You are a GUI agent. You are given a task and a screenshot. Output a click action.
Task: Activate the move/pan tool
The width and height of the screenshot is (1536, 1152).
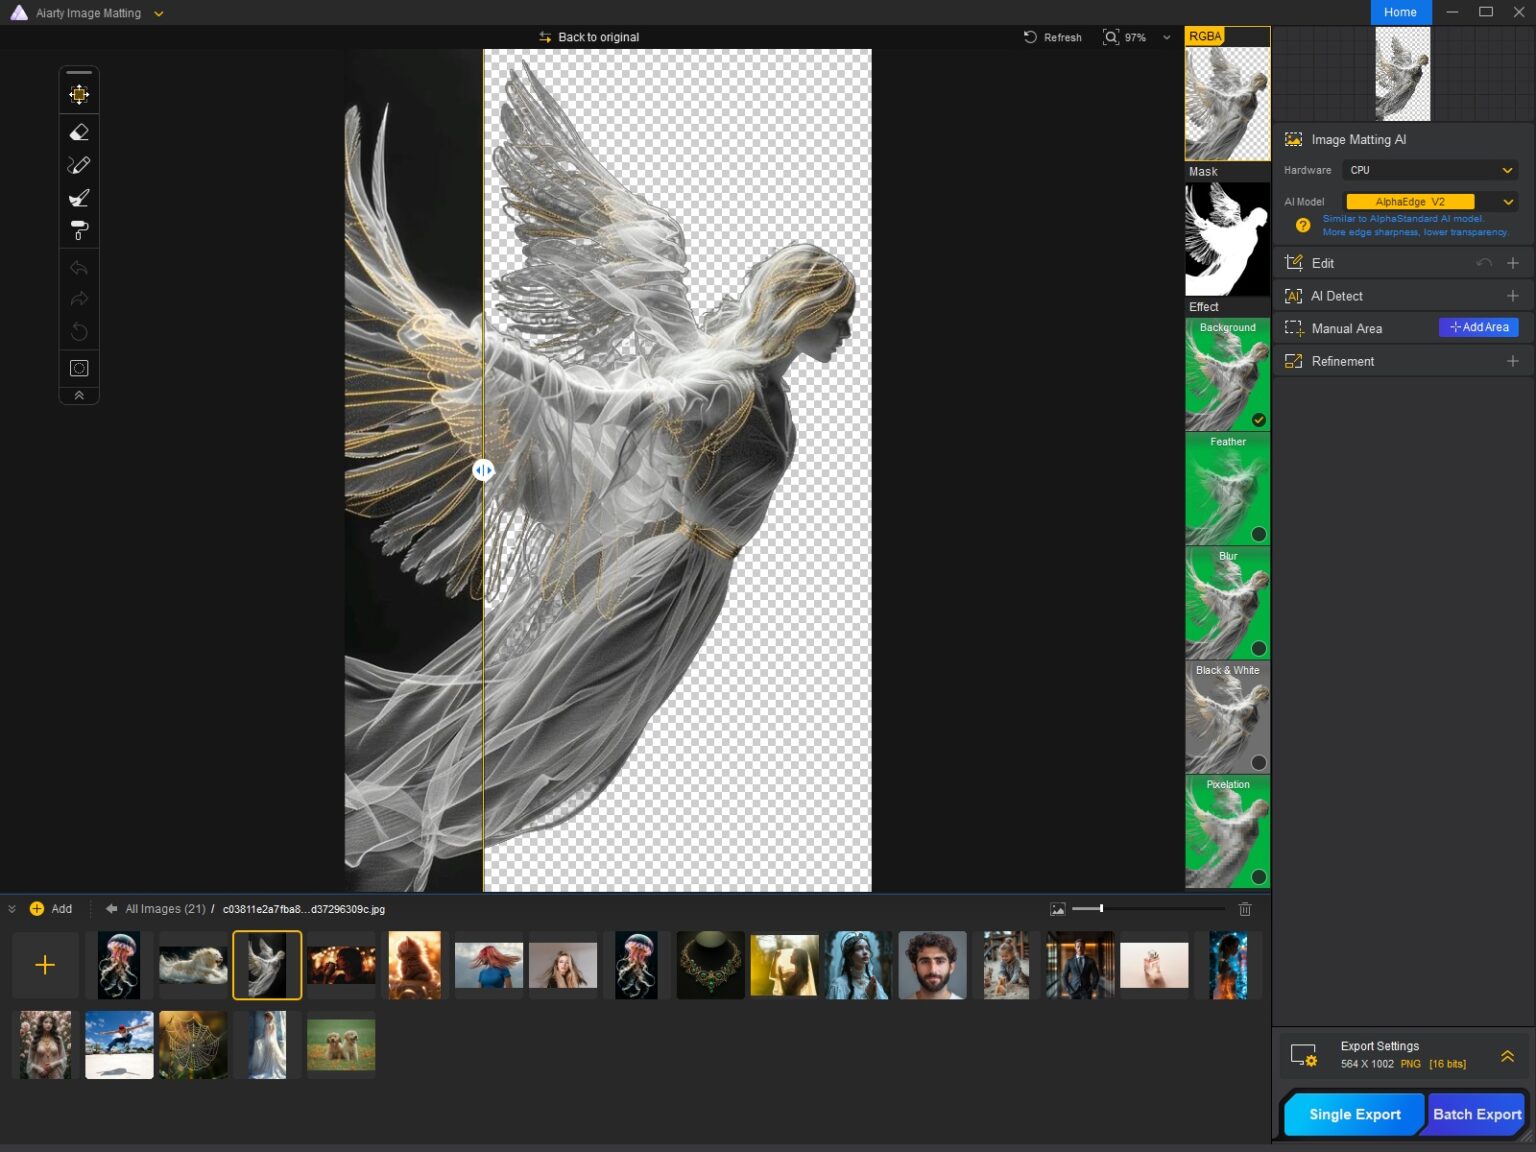pos(79,94)
